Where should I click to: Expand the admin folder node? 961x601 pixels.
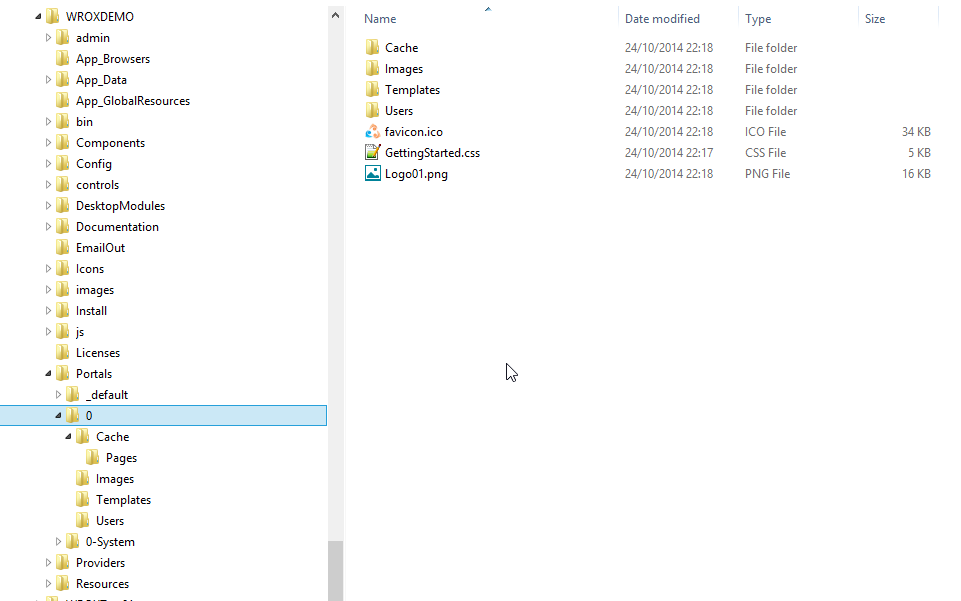(x=48, y=37)
